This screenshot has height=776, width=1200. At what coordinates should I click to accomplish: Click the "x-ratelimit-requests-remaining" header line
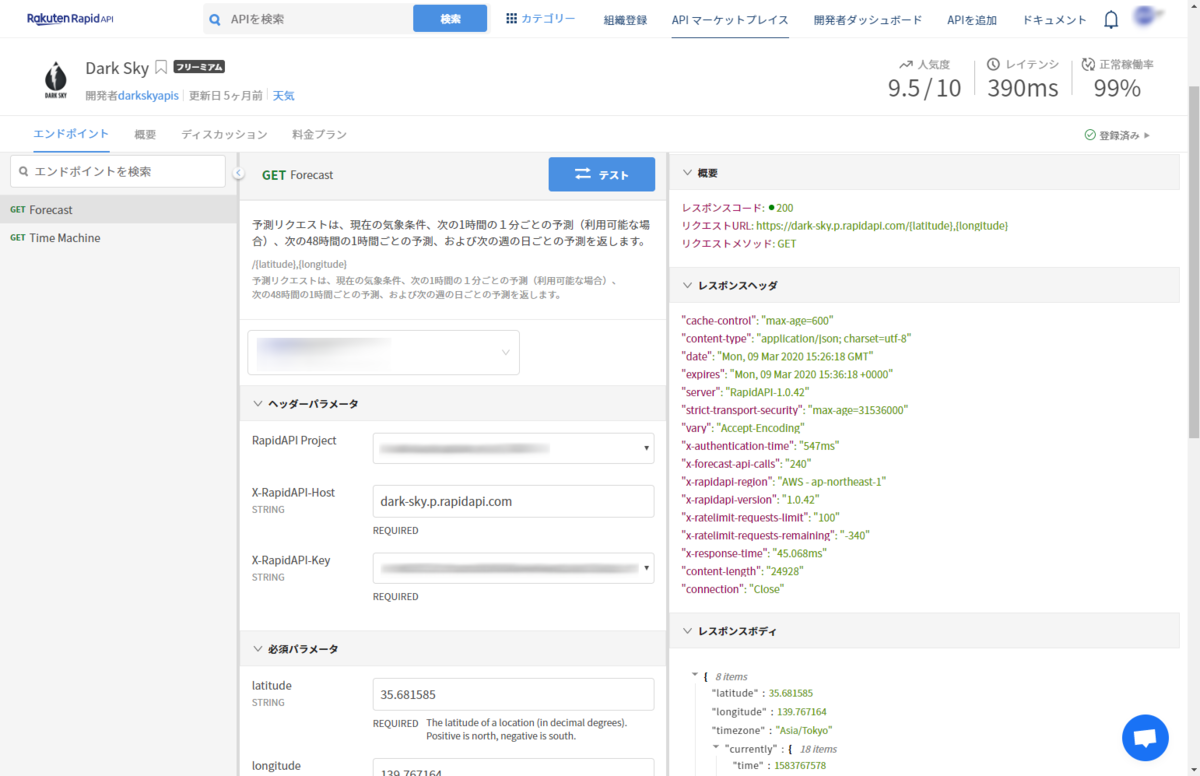(775, 535)
